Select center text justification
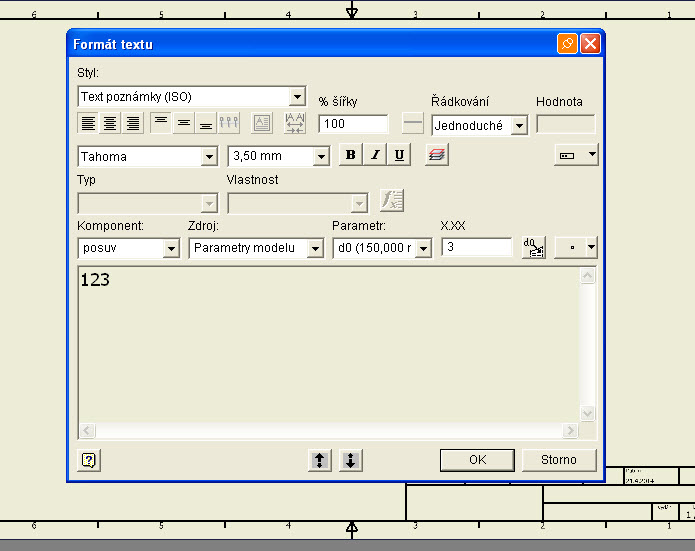Screen dimensions: 695x551 [x=110, y=124]
